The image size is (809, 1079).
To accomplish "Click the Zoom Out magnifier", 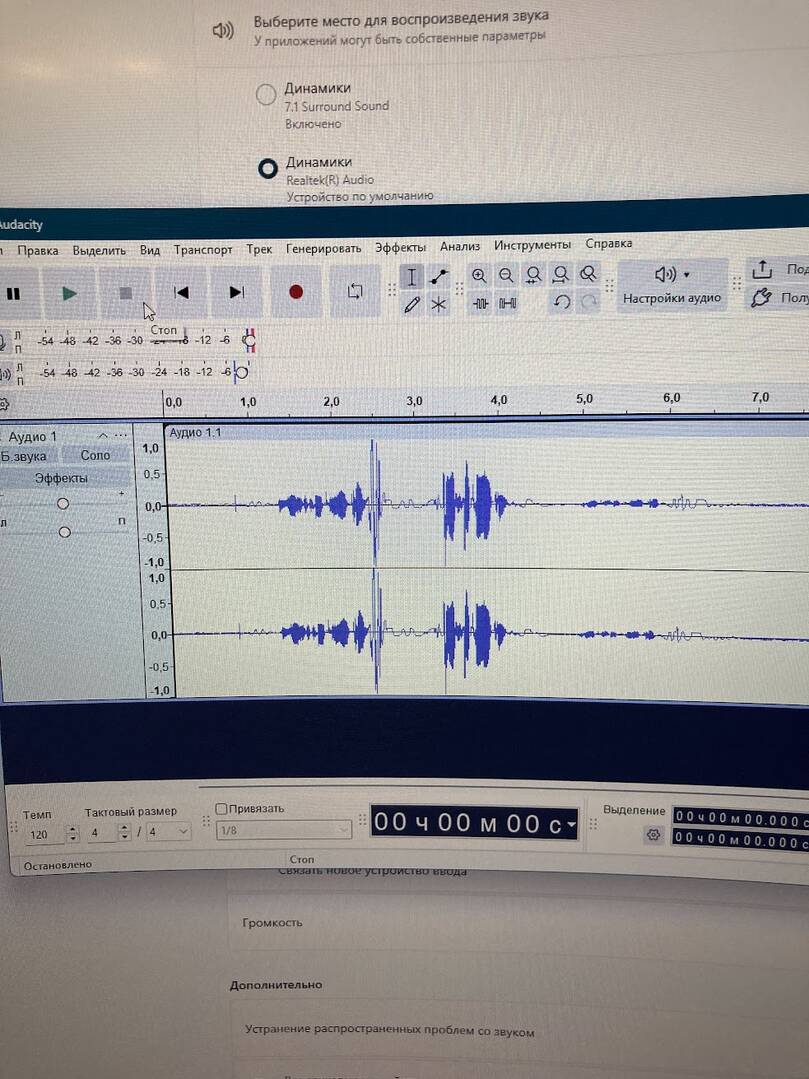I will [506, 276].
